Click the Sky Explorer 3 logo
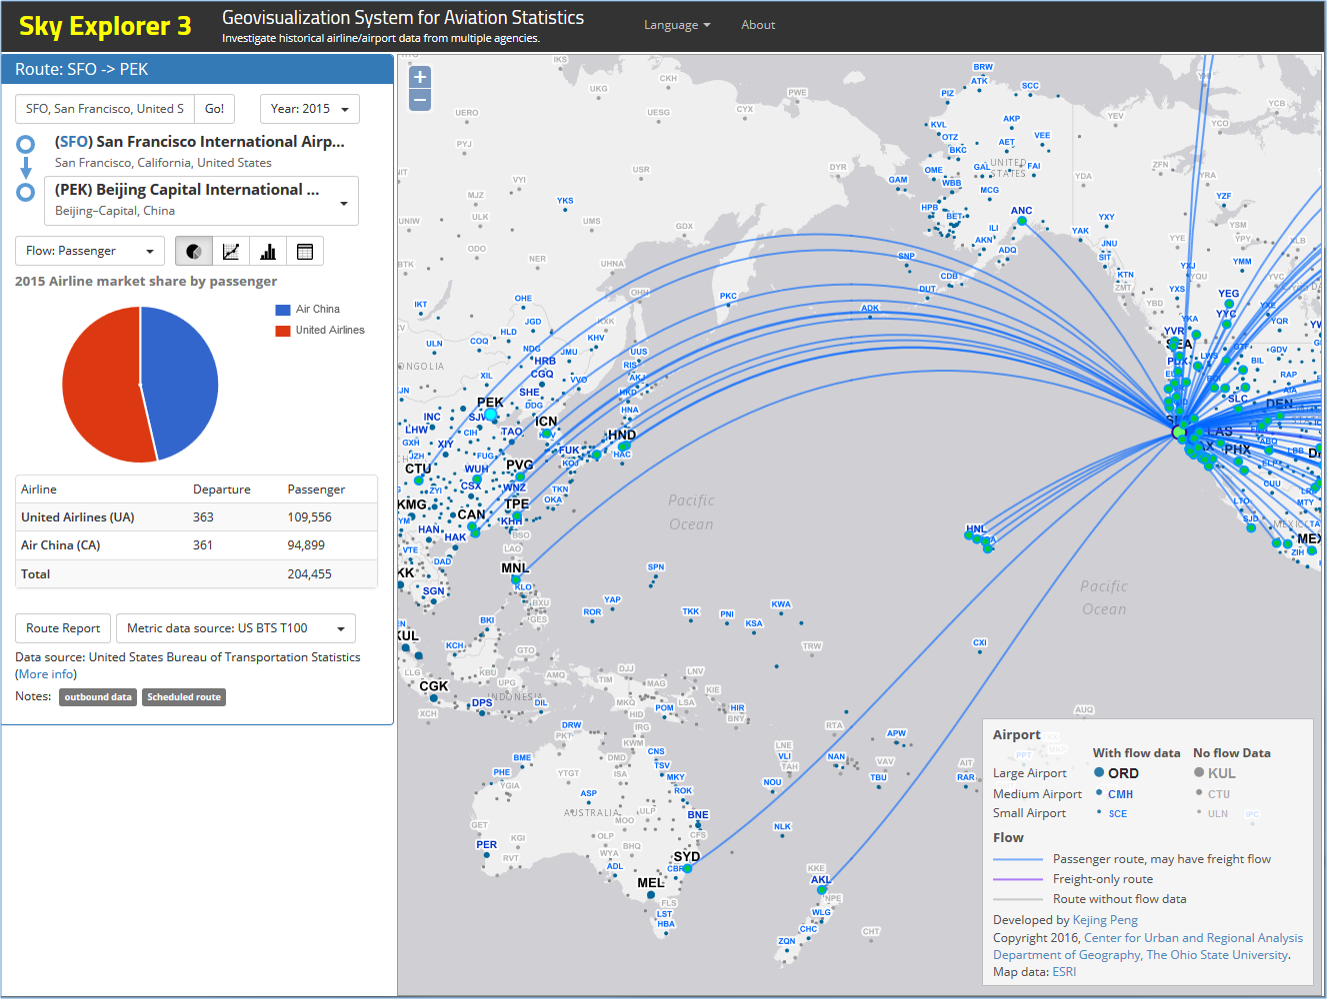 [105, 26]
